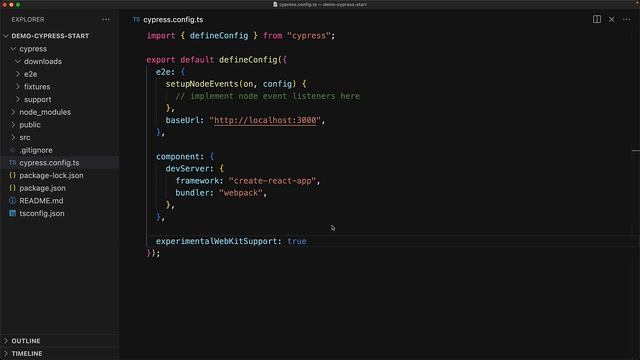640x360 pixels.
Task: Open tsconfig.json file
Action: point(42,213)
